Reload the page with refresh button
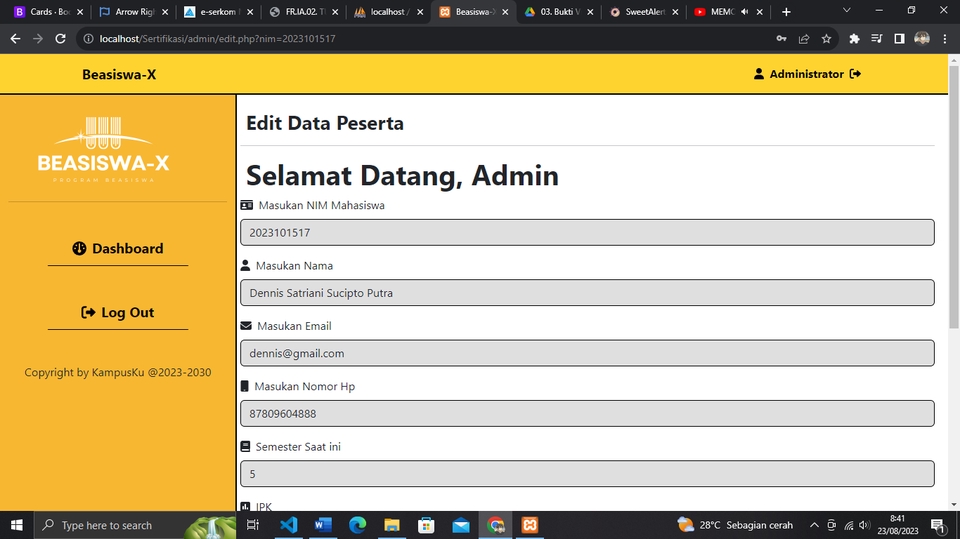This screenshot has width=960, height=539. 60,39
